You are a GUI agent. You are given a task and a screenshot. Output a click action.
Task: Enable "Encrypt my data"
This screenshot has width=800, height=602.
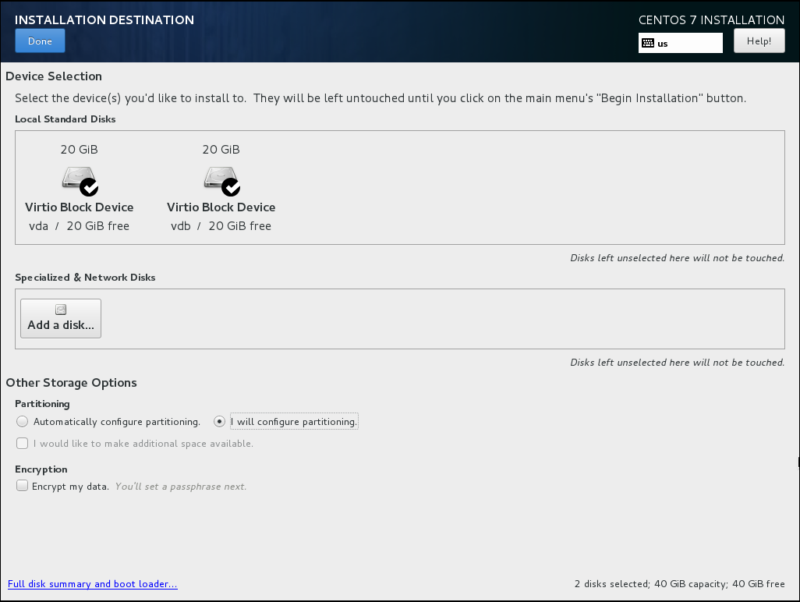point(22,485)
